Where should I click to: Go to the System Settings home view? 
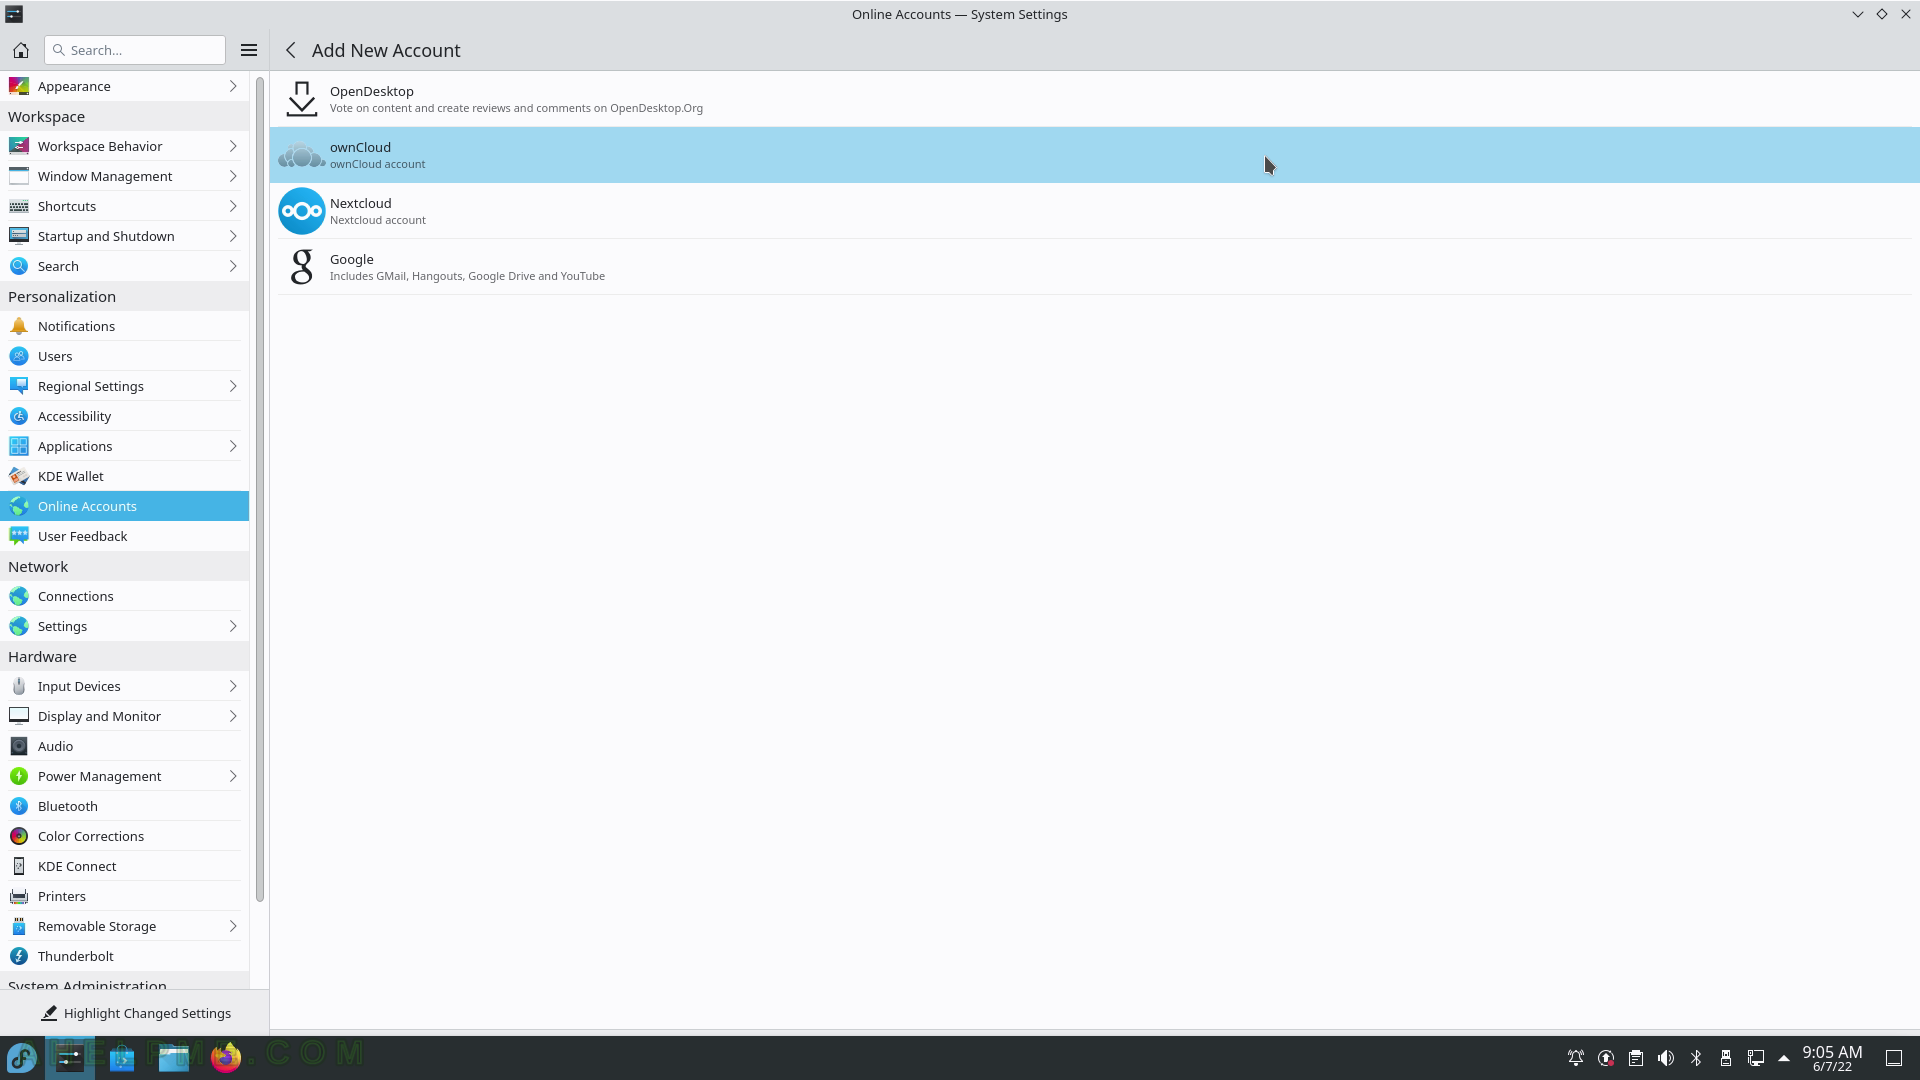coord(21,50)
